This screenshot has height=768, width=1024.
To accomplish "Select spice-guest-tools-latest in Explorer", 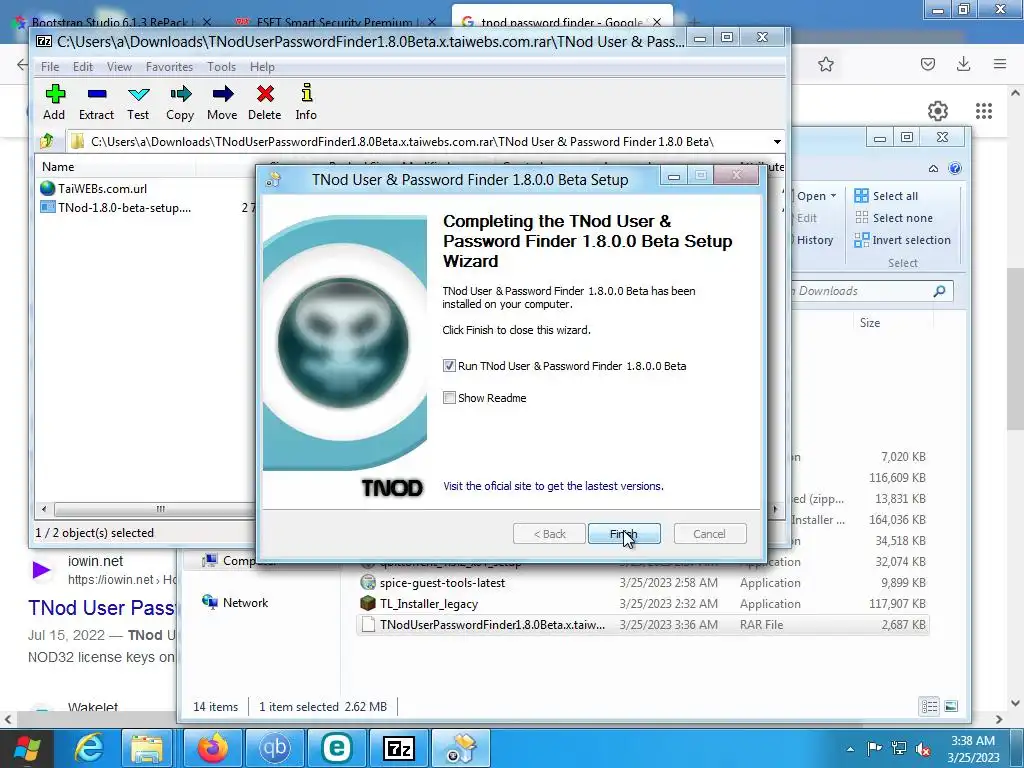I will point(644,583).
